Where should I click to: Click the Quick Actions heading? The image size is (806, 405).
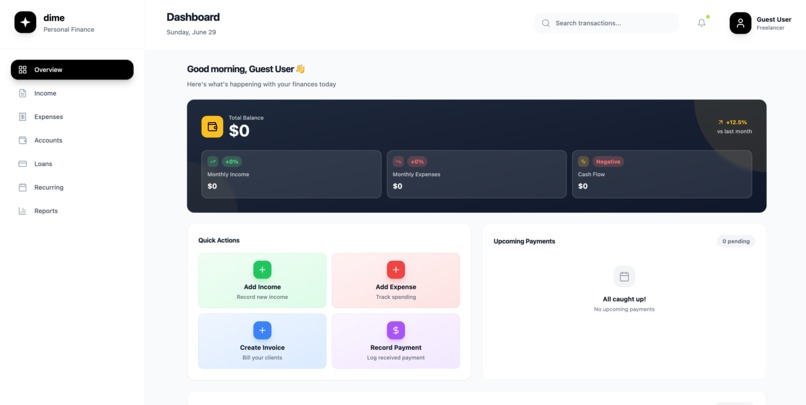tap(219, 240)
